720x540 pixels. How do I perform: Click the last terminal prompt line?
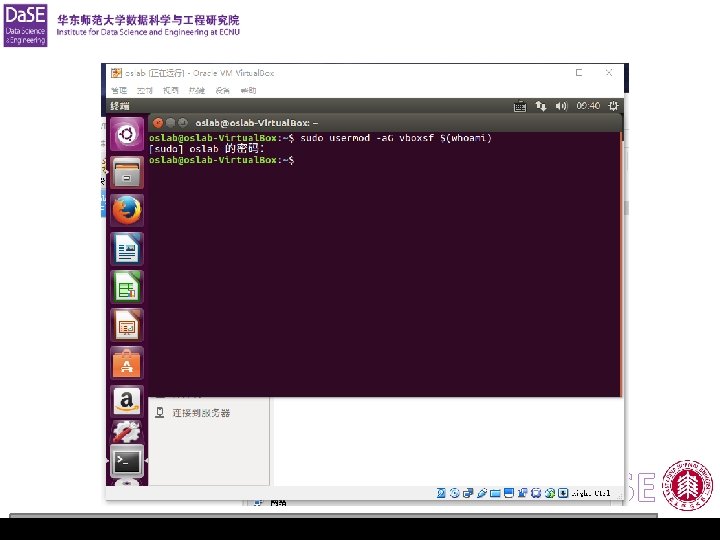coord(222,160)
